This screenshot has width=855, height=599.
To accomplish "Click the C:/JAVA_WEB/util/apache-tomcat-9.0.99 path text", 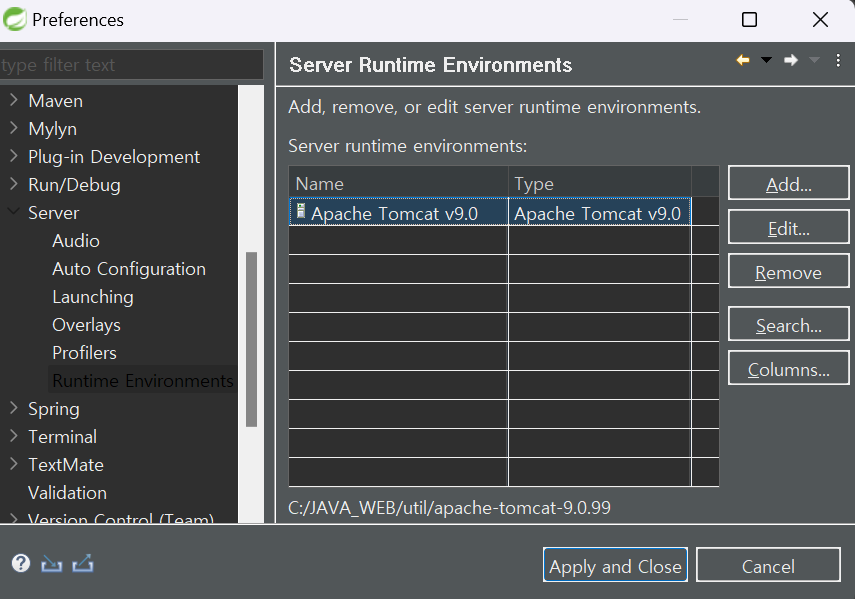I will click(449, 507).
